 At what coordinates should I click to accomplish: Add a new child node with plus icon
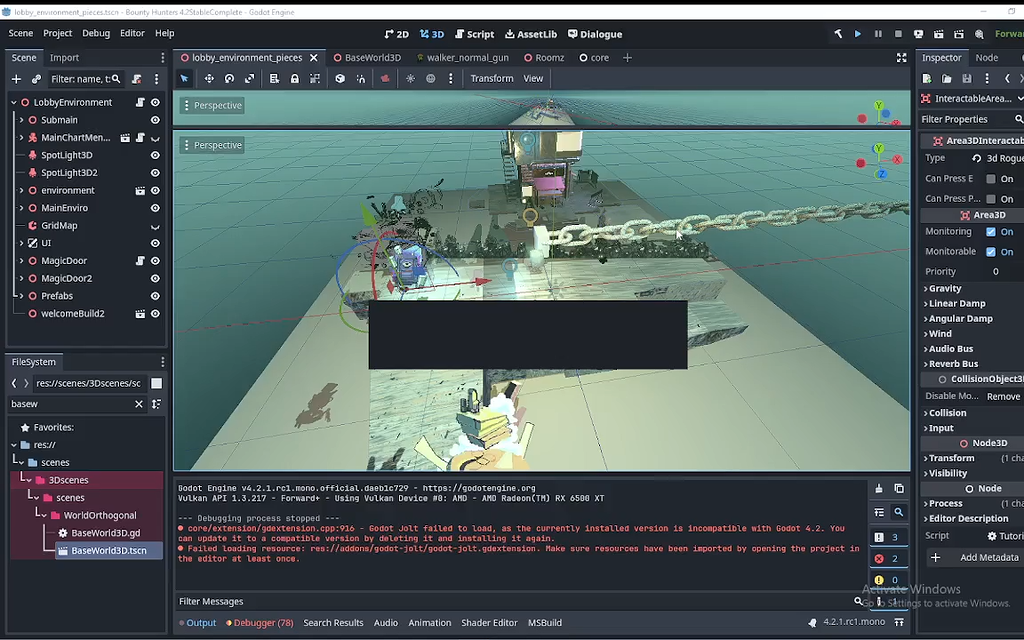16,79
